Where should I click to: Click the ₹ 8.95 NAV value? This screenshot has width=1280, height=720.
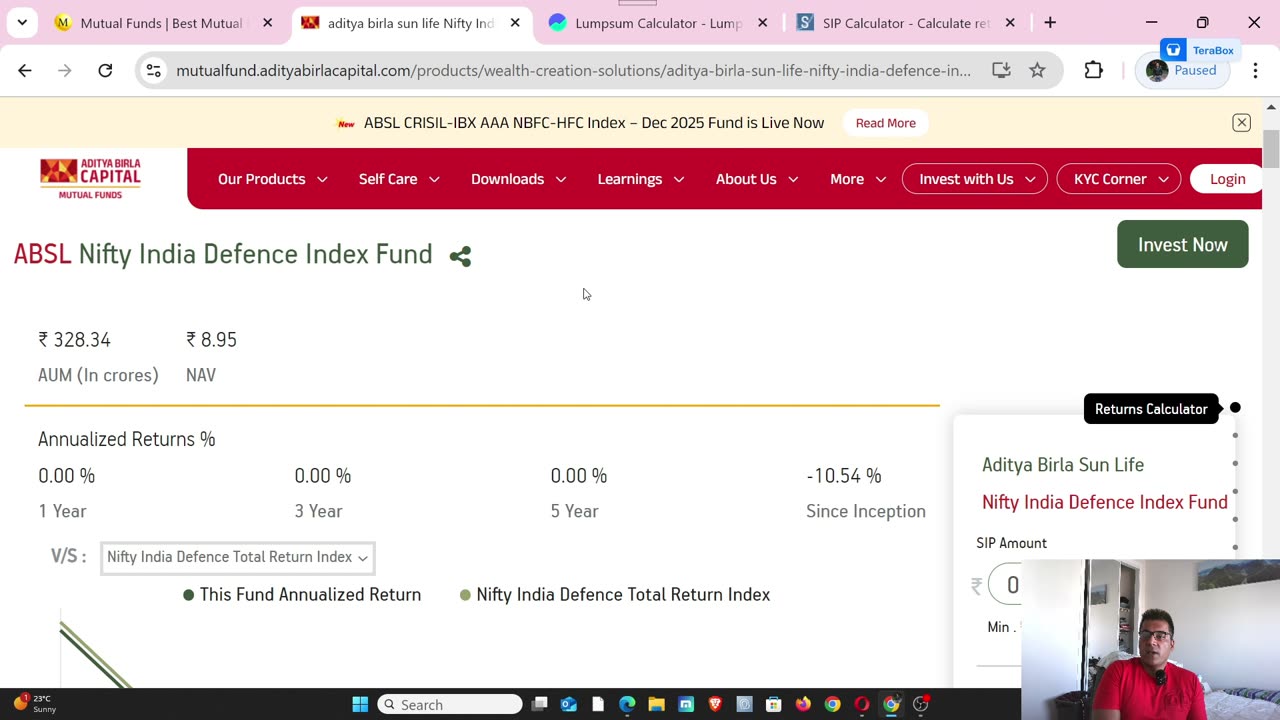(211, 340)
